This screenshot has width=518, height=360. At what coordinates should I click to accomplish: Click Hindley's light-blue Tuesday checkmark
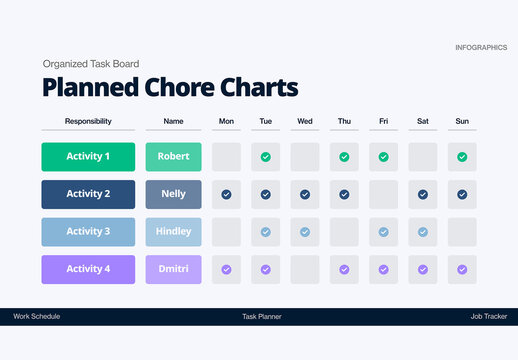(x=266, y=232)
